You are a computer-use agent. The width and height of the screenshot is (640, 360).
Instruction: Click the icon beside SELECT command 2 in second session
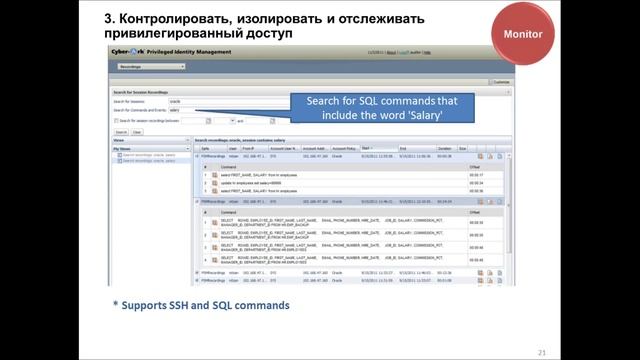coord(215,236)
